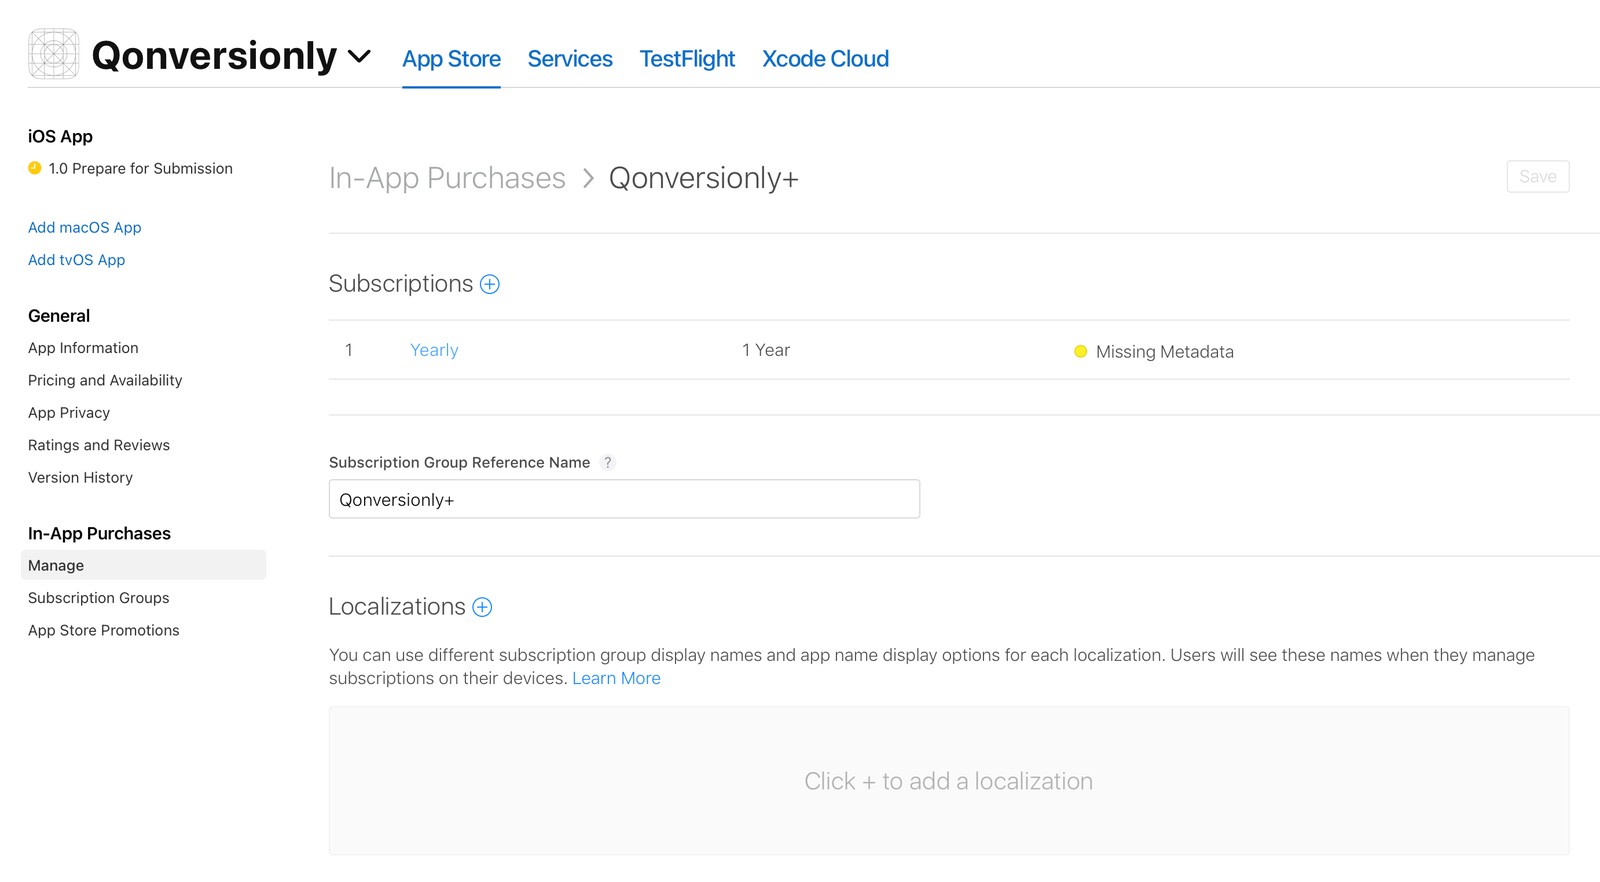The image size is (1600, 882).
Task: Open the Yearly subscription link
Action: (434, 350)
